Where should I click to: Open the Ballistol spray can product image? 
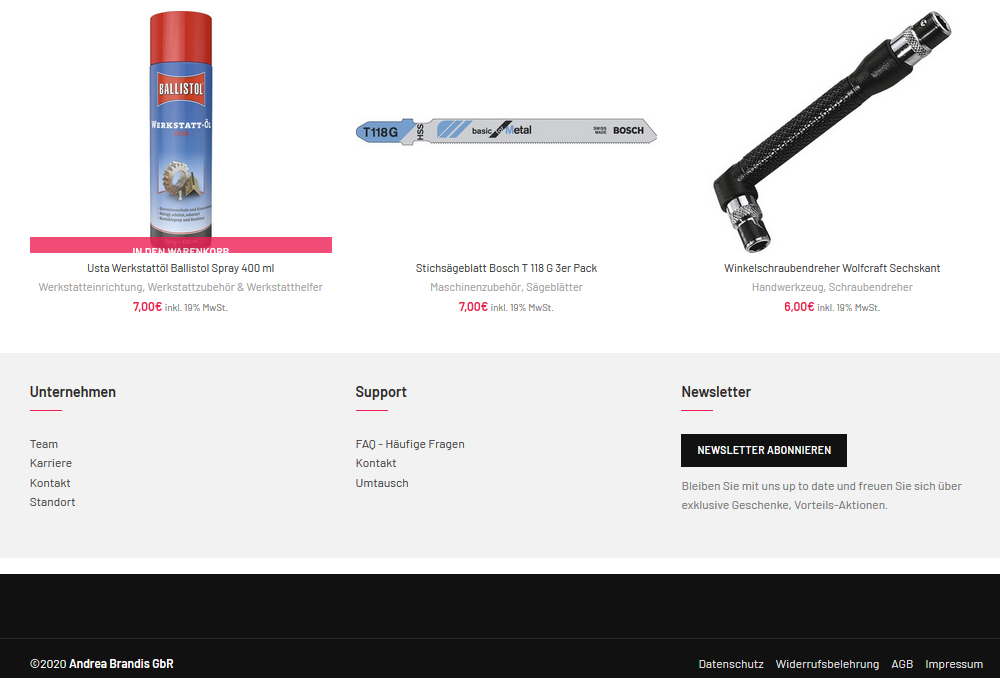pos(180,124)
